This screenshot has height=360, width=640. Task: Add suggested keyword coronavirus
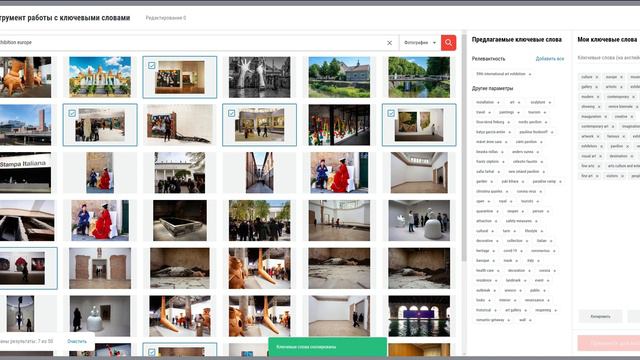click(x=554, y=251)
